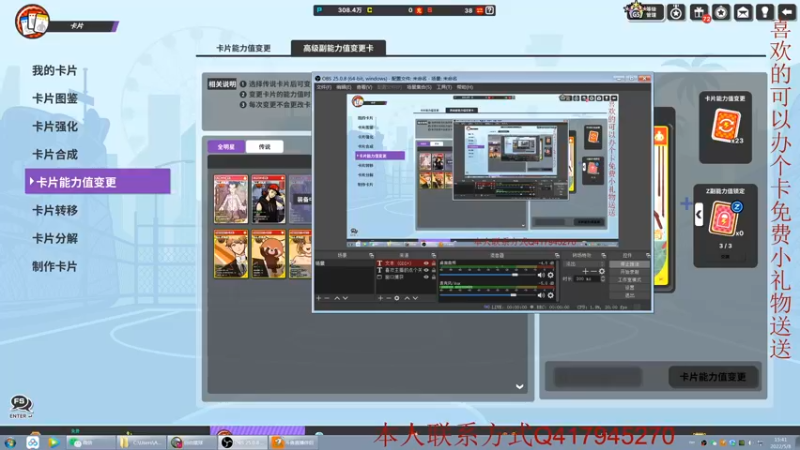800x450 pixels.
Task: Open source properties gear in OBS sources panel
Action: (396, 298)
